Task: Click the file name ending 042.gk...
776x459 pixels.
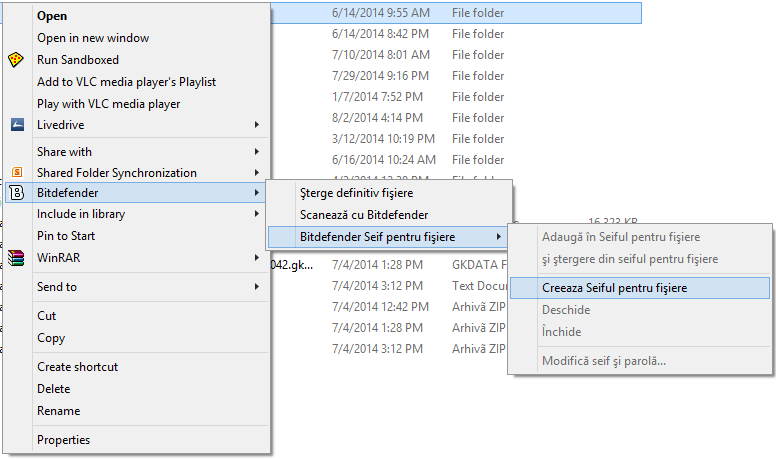Action: pyautogui.click(x=292, y=265)
